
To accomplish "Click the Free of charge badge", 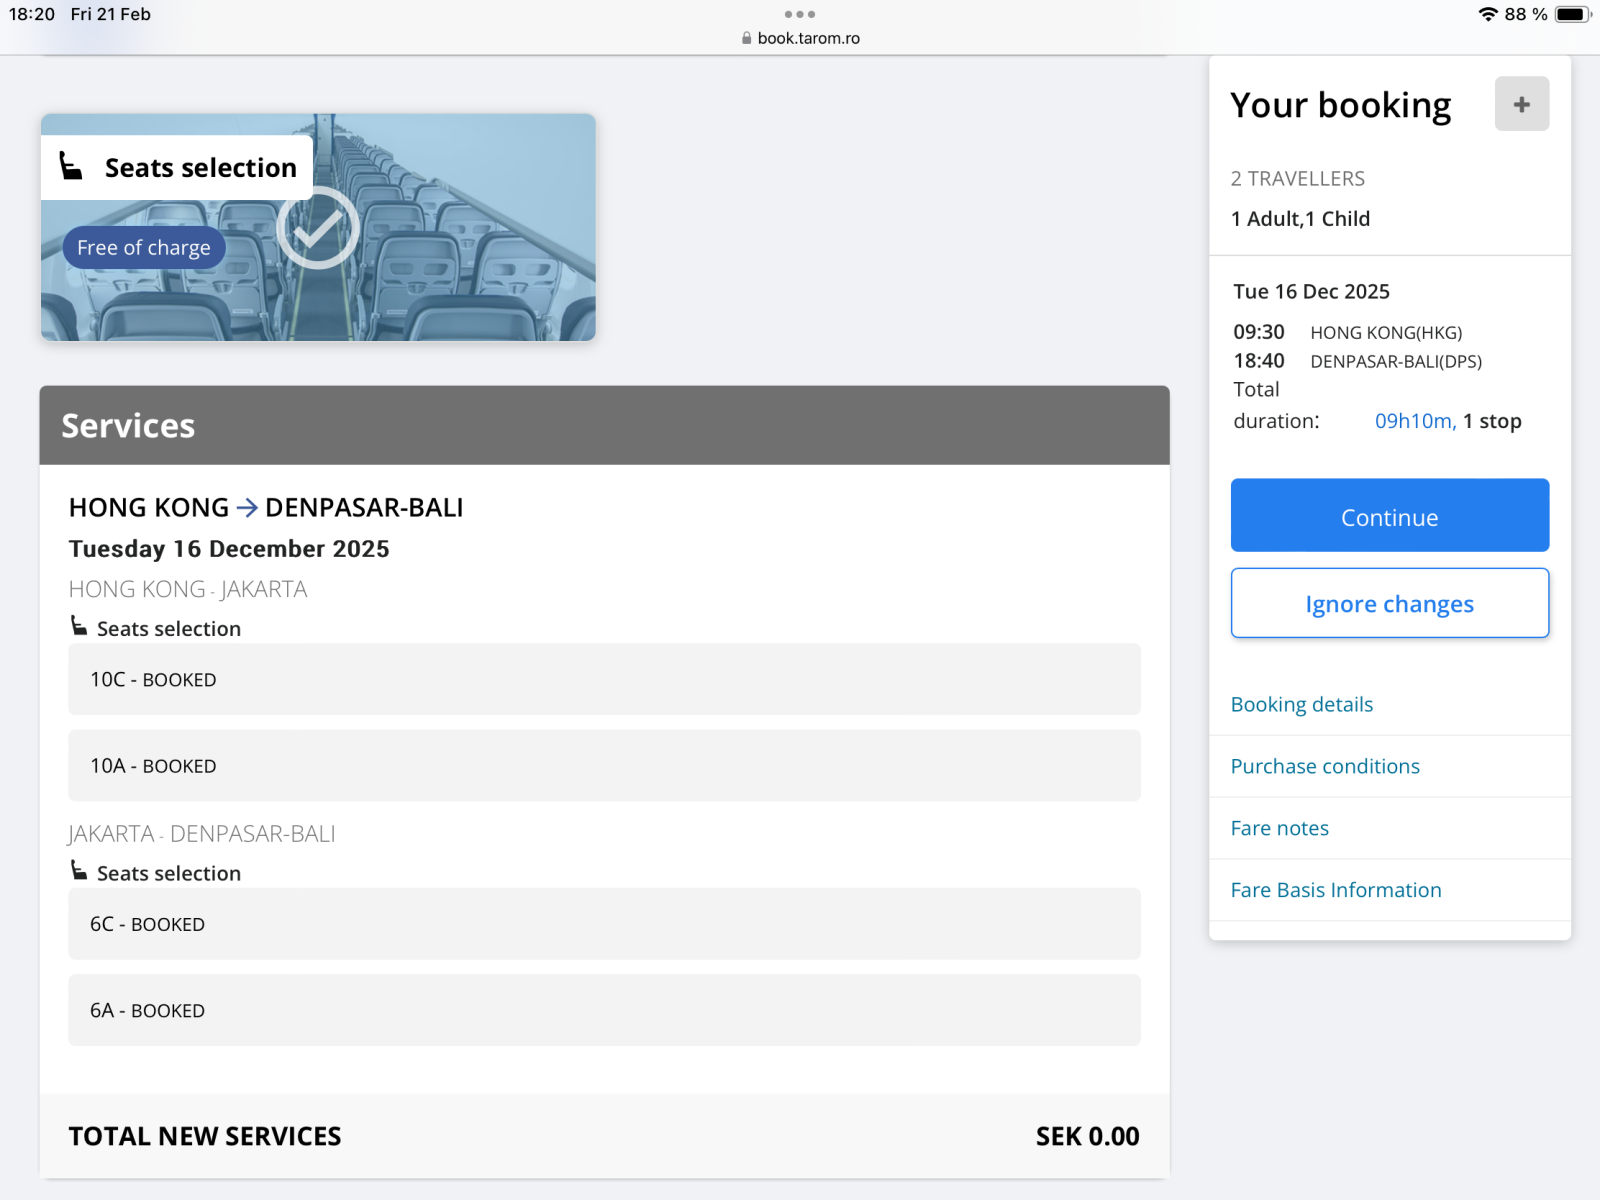I will (x=144, y=248).
